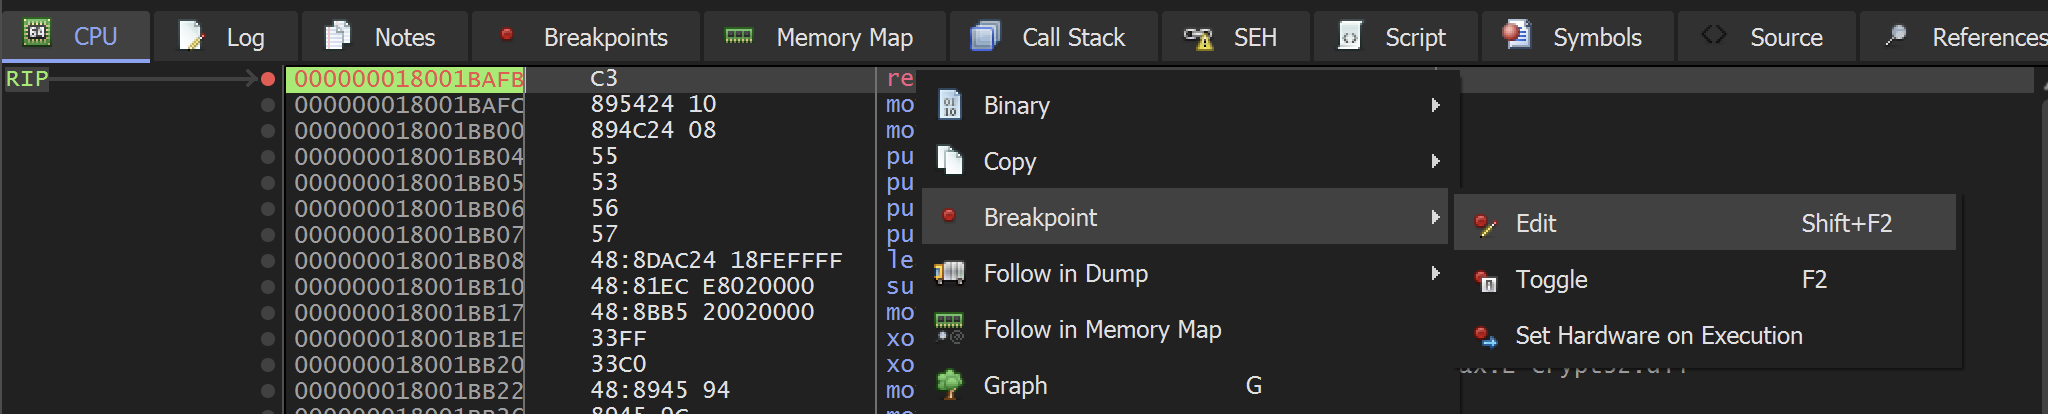Screen dimensions: 2048x414
Task: Click the Edit breakpoint pencil icon
Action: pos(1486,224)
